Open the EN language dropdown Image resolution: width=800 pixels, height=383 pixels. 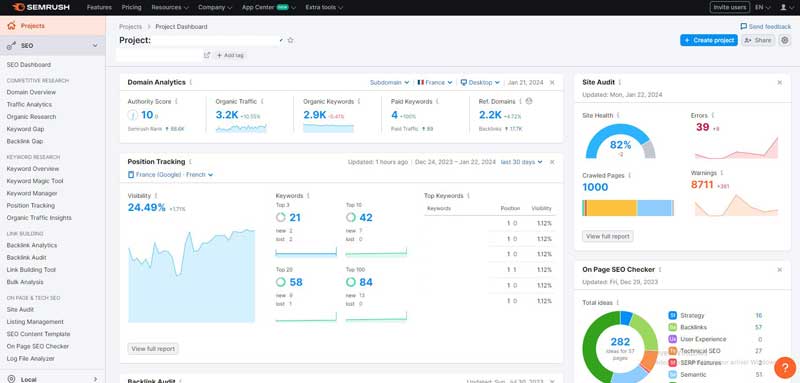[x=763, y=8]
